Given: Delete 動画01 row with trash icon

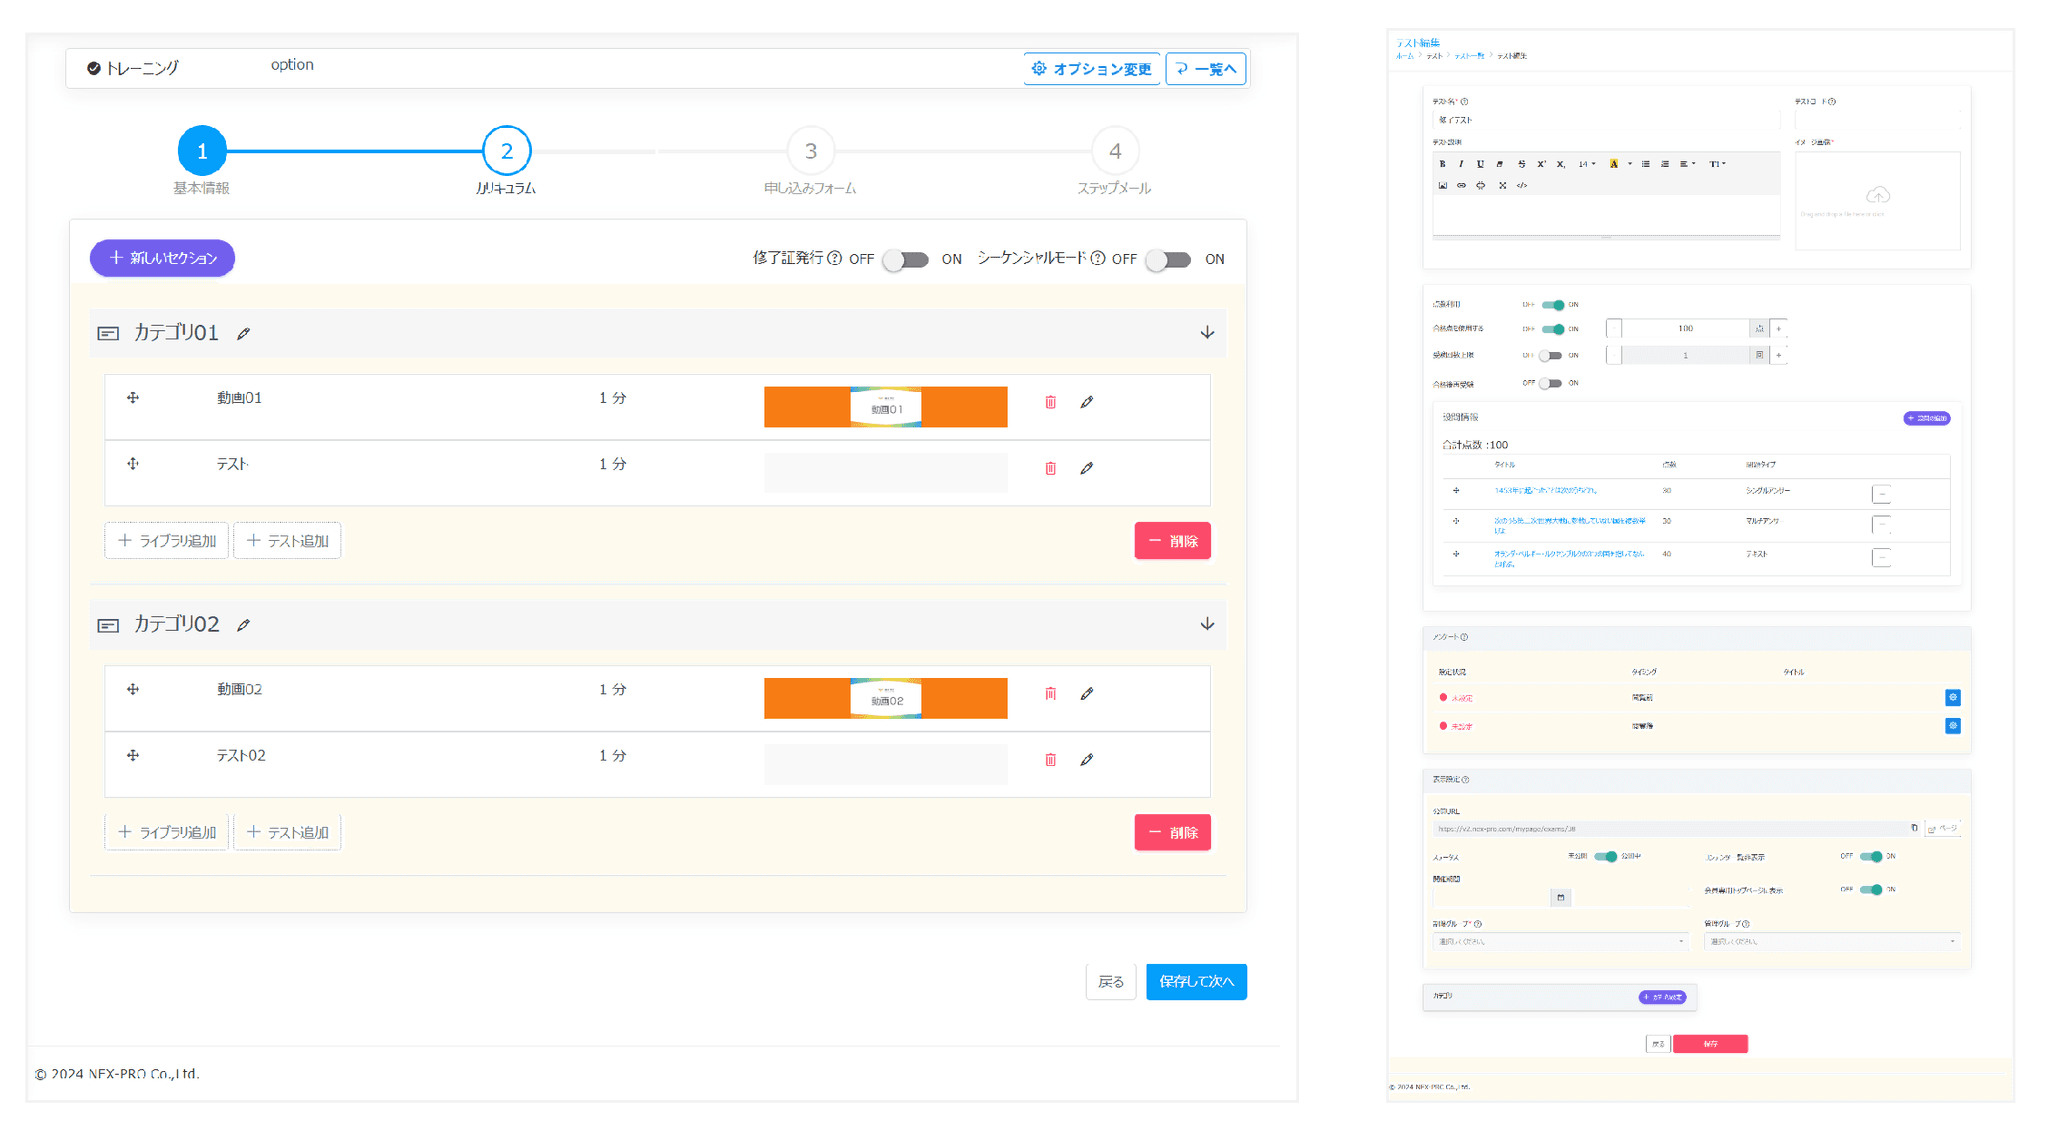Looking at the screenshot, I should pyautogui.click(x=1050, y=402).
